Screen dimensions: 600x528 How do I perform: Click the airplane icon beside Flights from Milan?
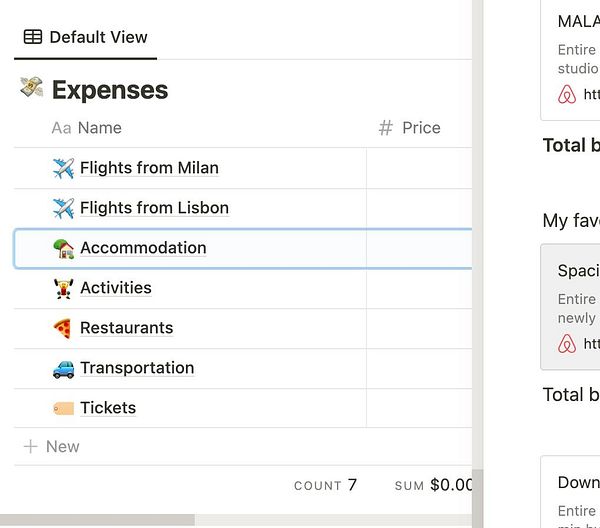tap(63, 168)
